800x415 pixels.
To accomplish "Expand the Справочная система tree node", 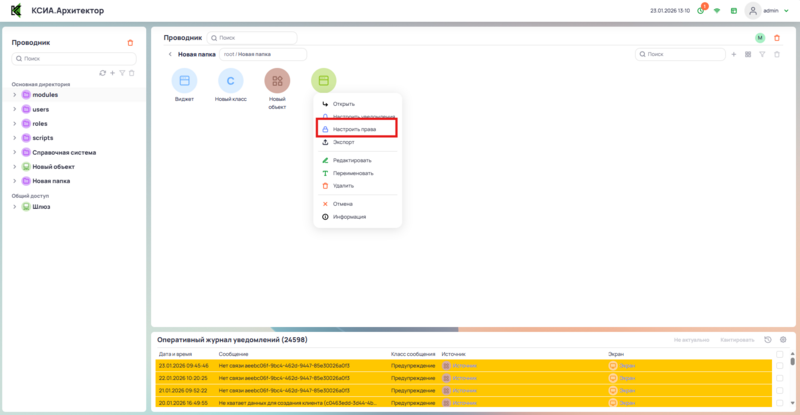I will [x=15, y=152].
